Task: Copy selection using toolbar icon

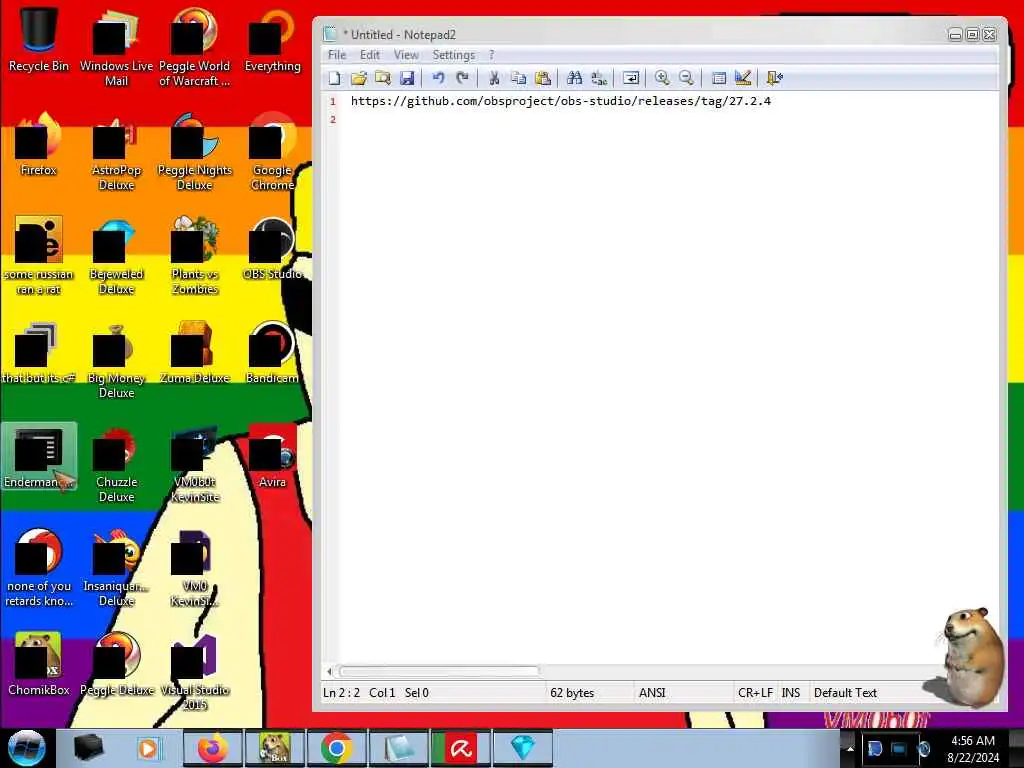Action: point(519,78)
